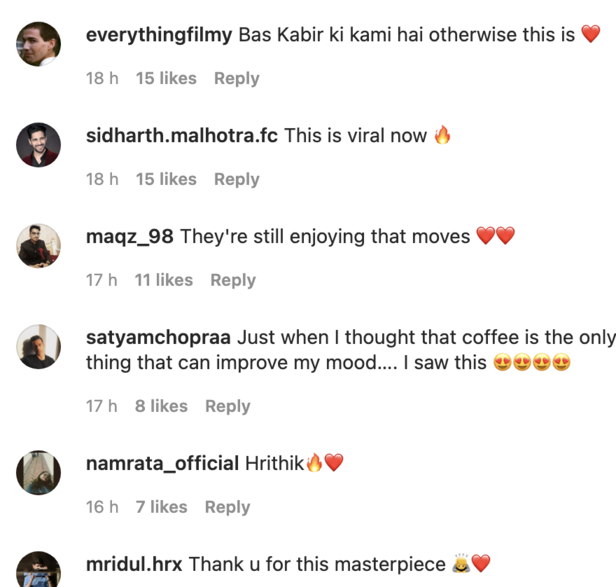Open everythingfilmy's profile picture
This screenshot has height=587, width=616.
[39, 44]
